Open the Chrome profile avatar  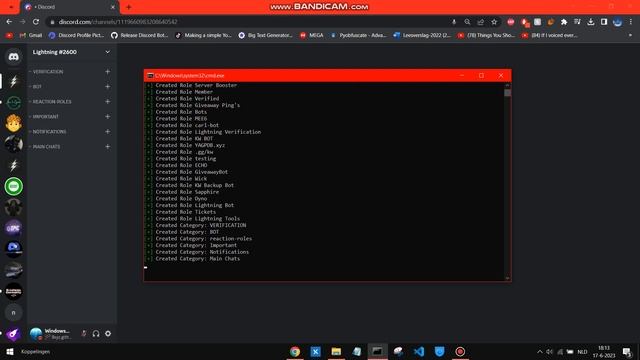[x=618, y=22]
